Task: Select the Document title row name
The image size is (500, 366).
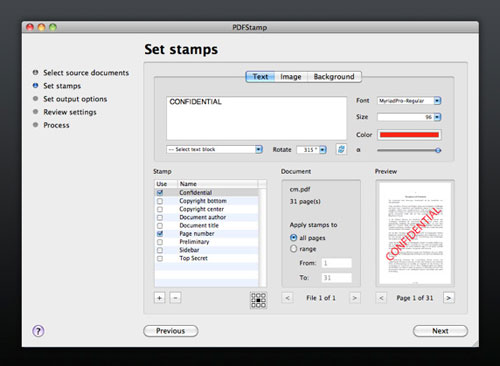Action: pos(199,226)
